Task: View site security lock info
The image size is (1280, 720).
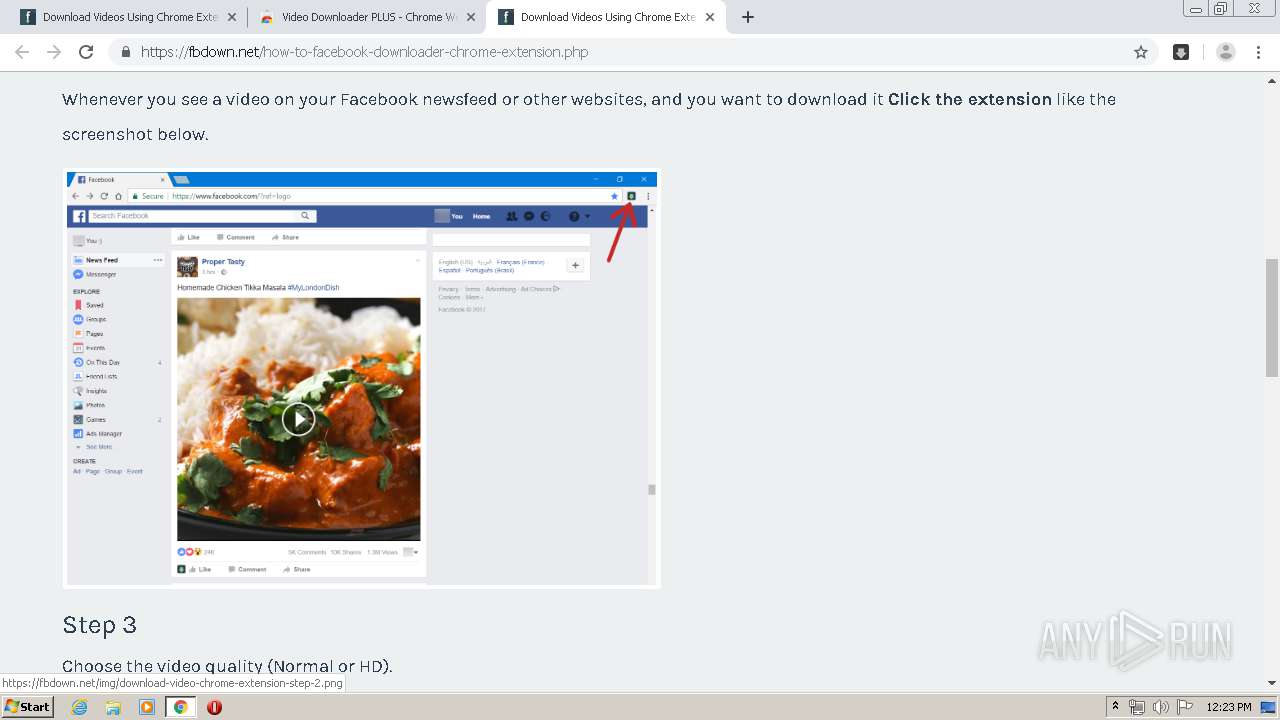Action: click(125, 52)
